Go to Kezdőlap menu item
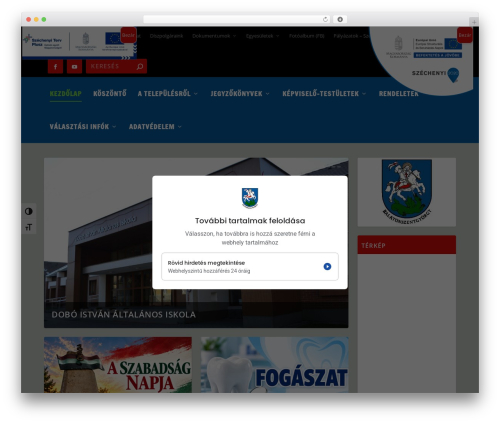The width and height of the screenshot is (500, 423). (x=66, y=94)
